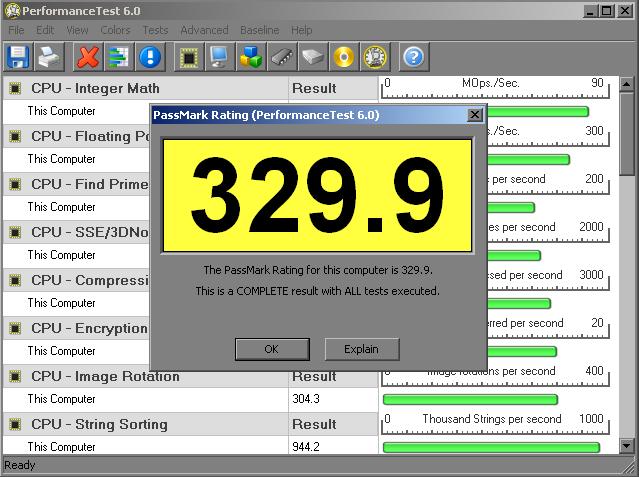The width and height of the screenshot is (639, 477).
Task: Click This Computer under String Sorting
Action: (62, 447)
